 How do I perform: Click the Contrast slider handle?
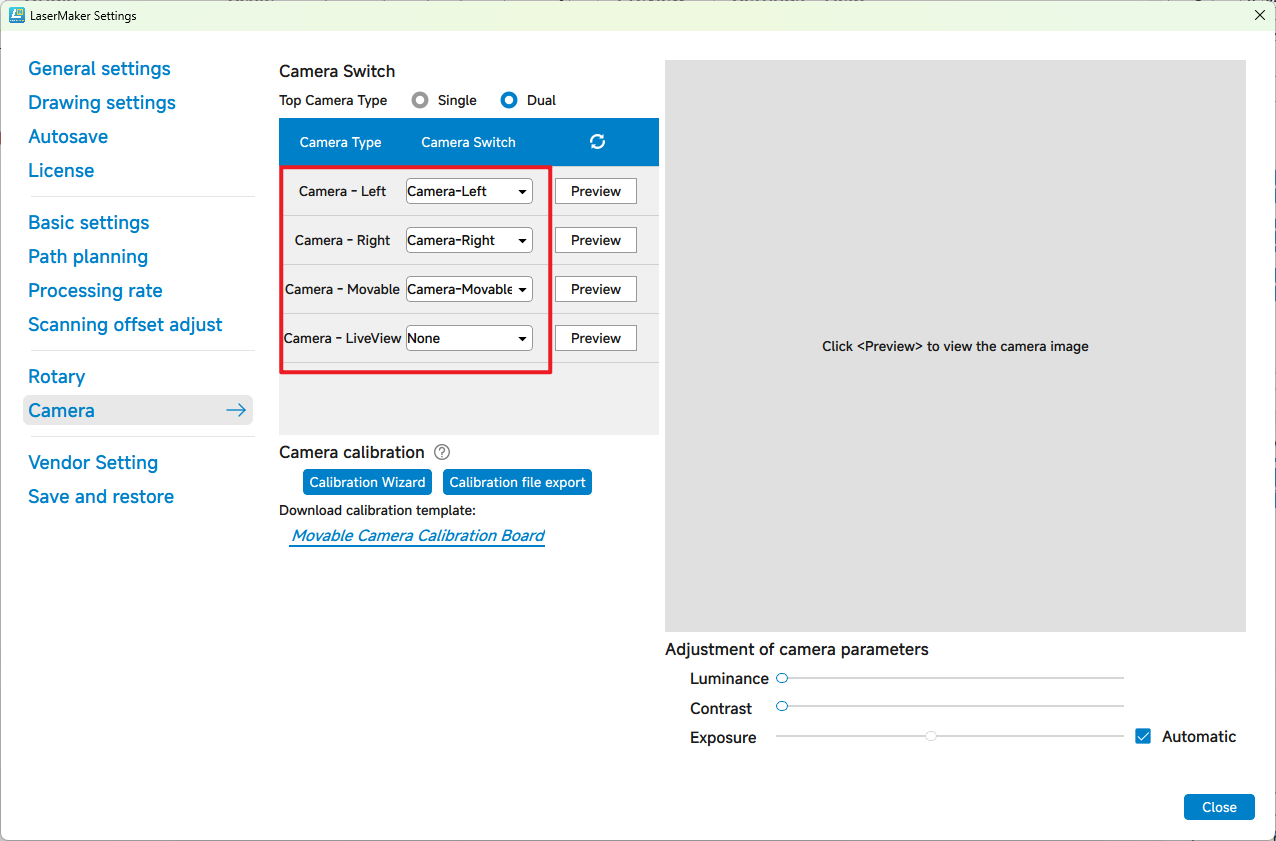coord(782,706)
